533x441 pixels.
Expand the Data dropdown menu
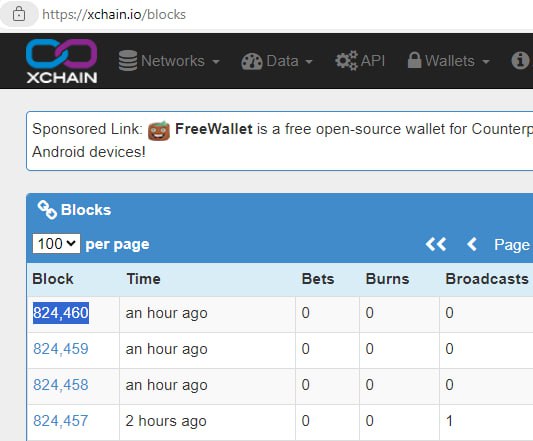click(277, 62)
